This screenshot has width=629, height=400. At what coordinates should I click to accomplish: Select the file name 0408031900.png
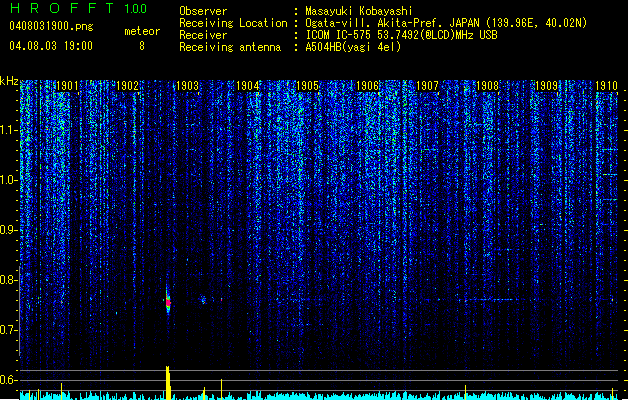(x=51, y=26)
